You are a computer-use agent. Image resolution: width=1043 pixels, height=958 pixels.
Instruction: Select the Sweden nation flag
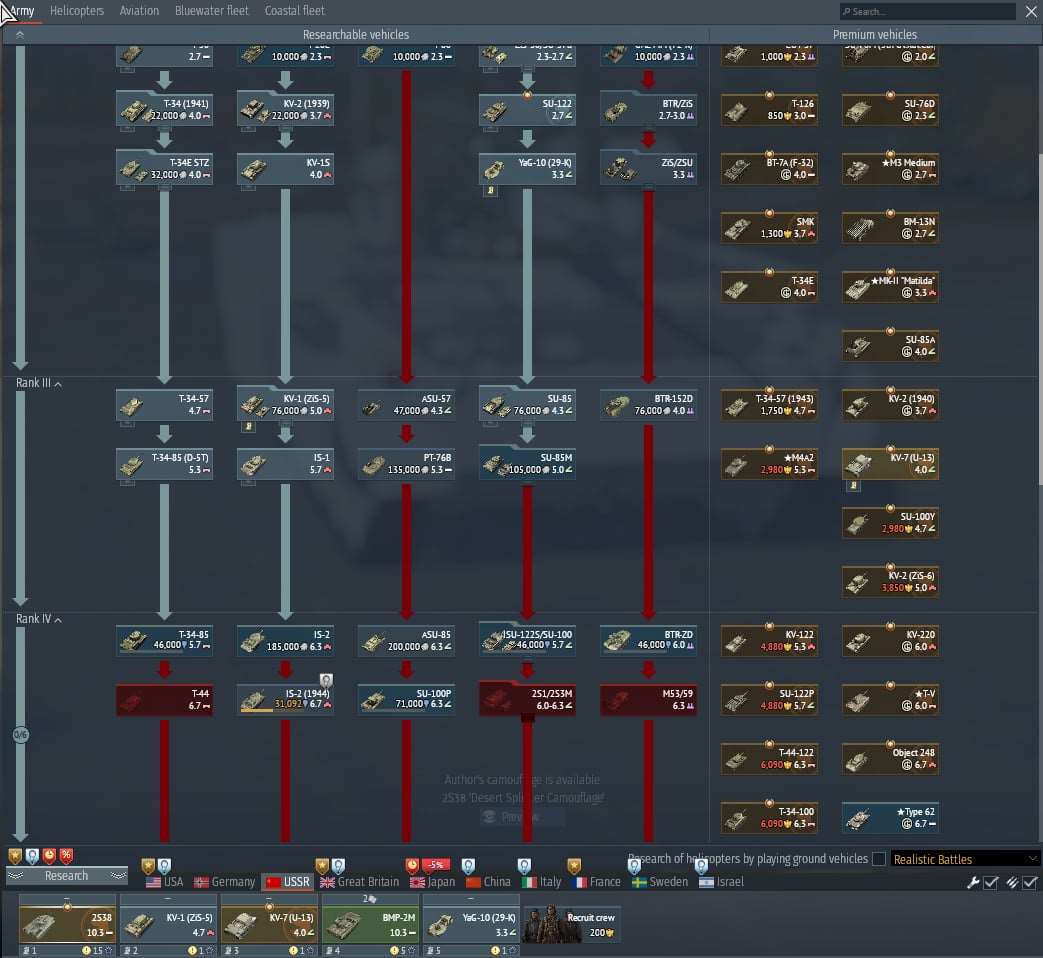[x=660, y=881]
